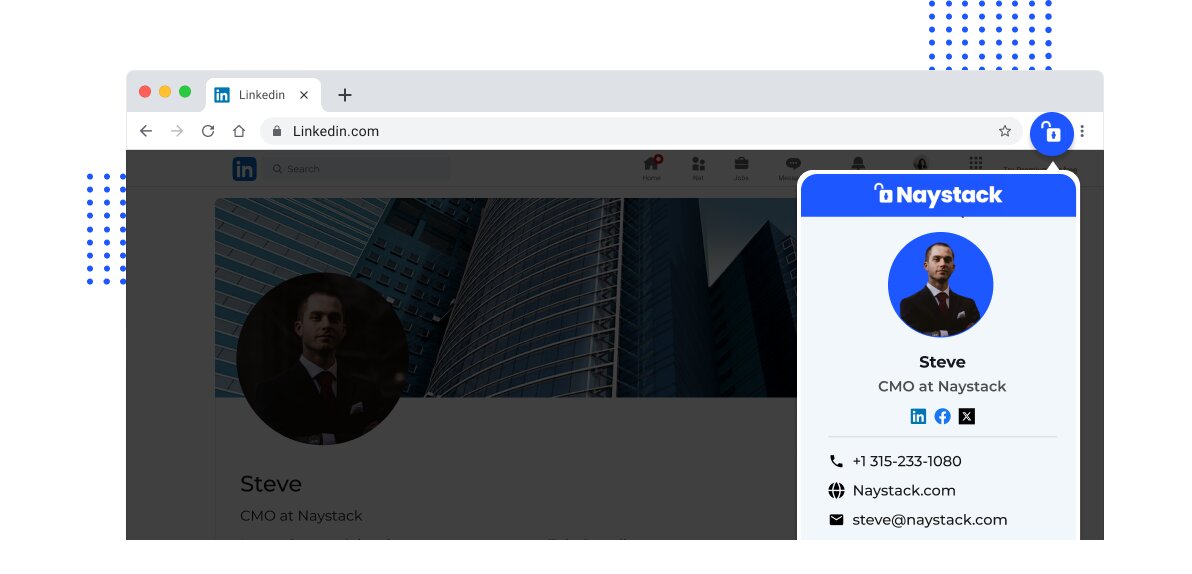Click the green macOS fullscreen button
Viewport: 1192px width, 574px height.
(185, 92)
